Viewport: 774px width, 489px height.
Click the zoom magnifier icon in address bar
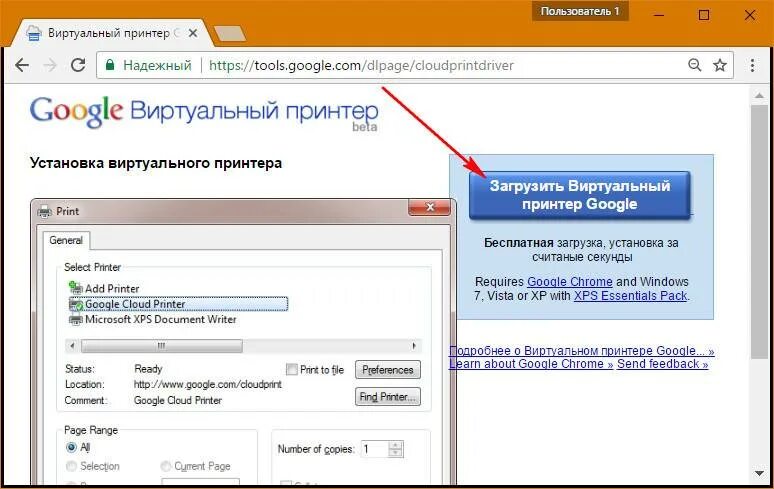click(695, 65)
